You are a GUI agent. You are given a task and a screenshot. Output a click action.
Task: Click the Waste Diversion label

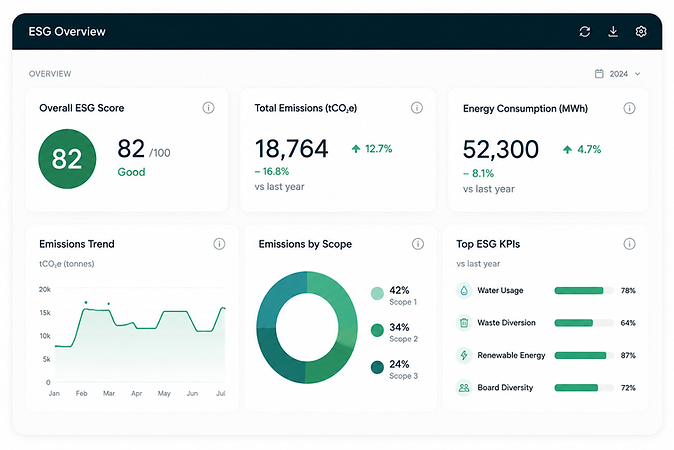point(506,323)
